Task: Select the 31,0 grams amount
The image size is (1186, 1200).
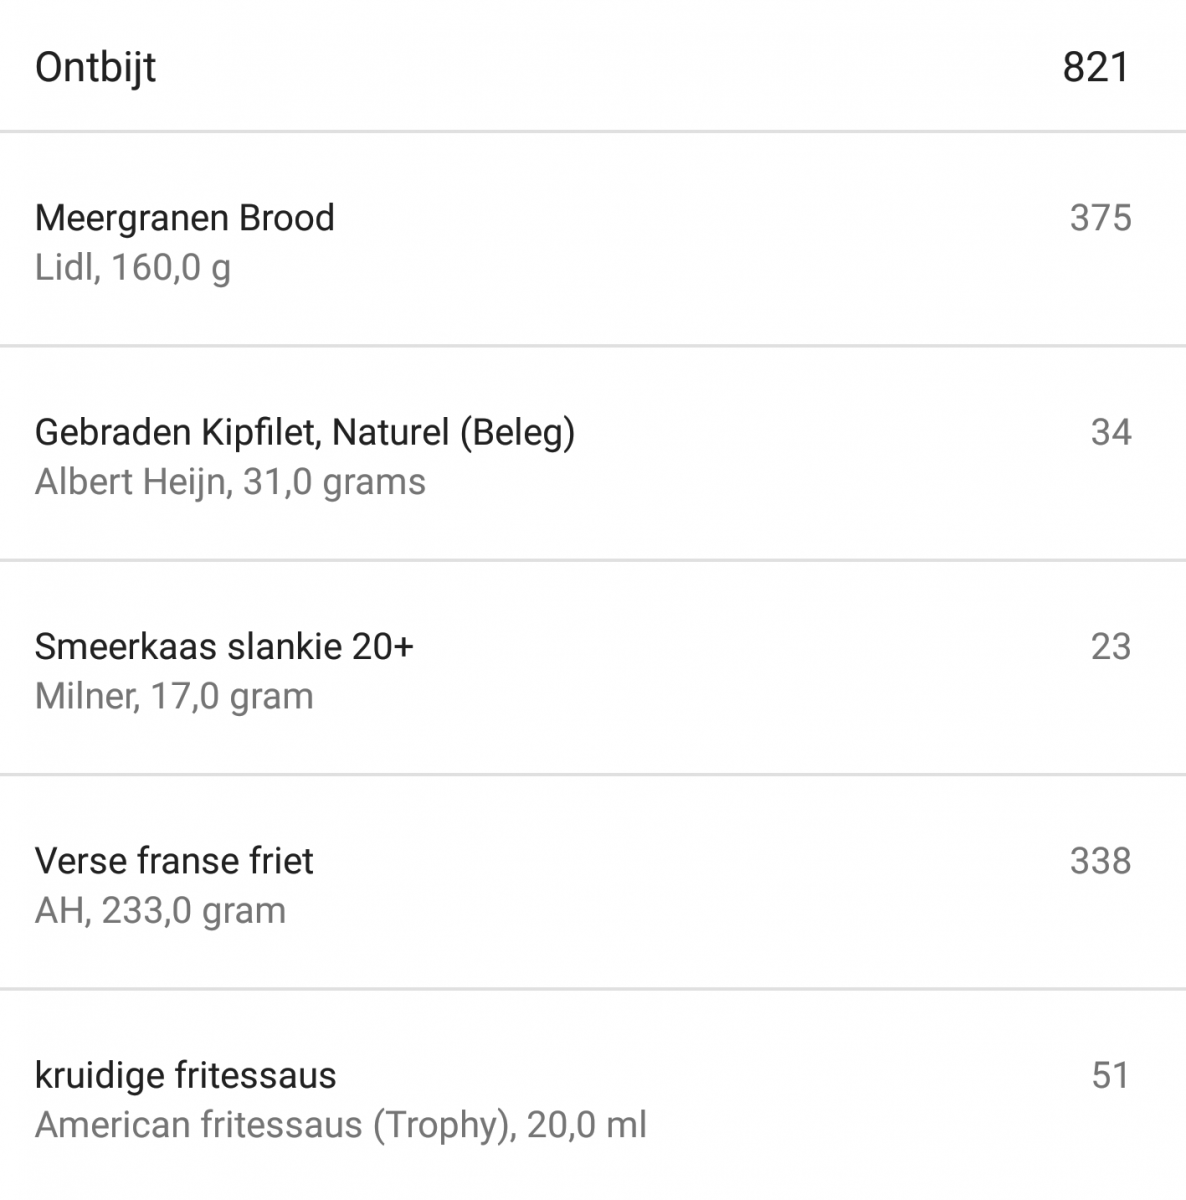Action: point(335,482)
